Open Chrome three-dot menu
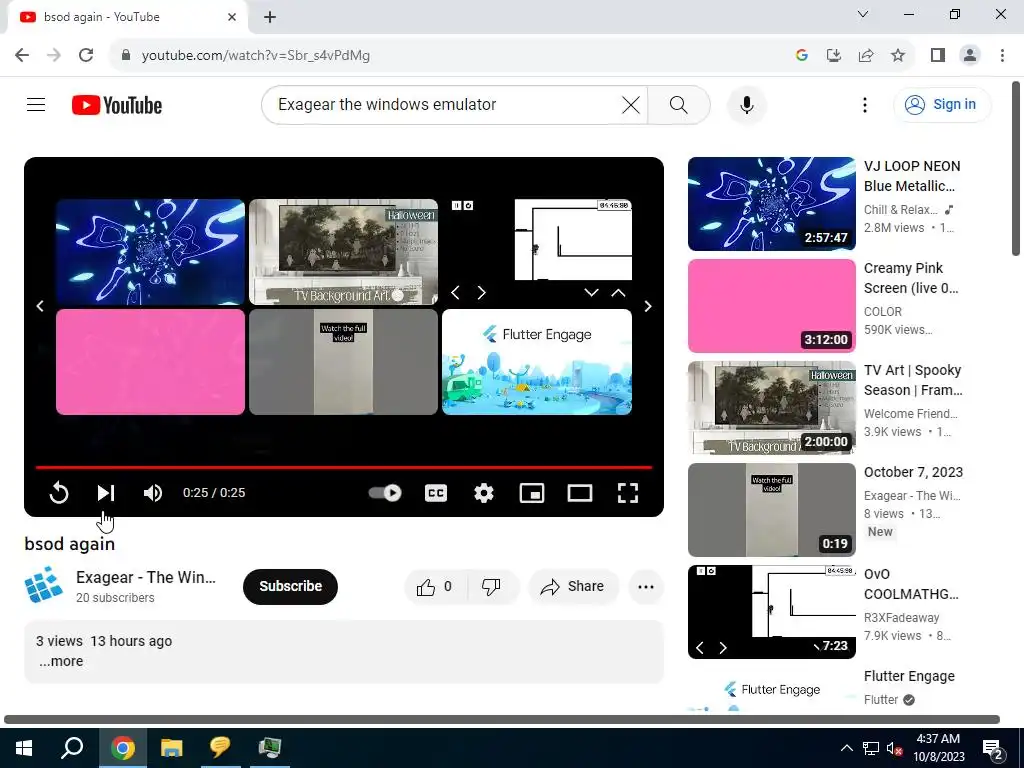1024x768 pixels. pyautogui.click(x=1002, y=55)
